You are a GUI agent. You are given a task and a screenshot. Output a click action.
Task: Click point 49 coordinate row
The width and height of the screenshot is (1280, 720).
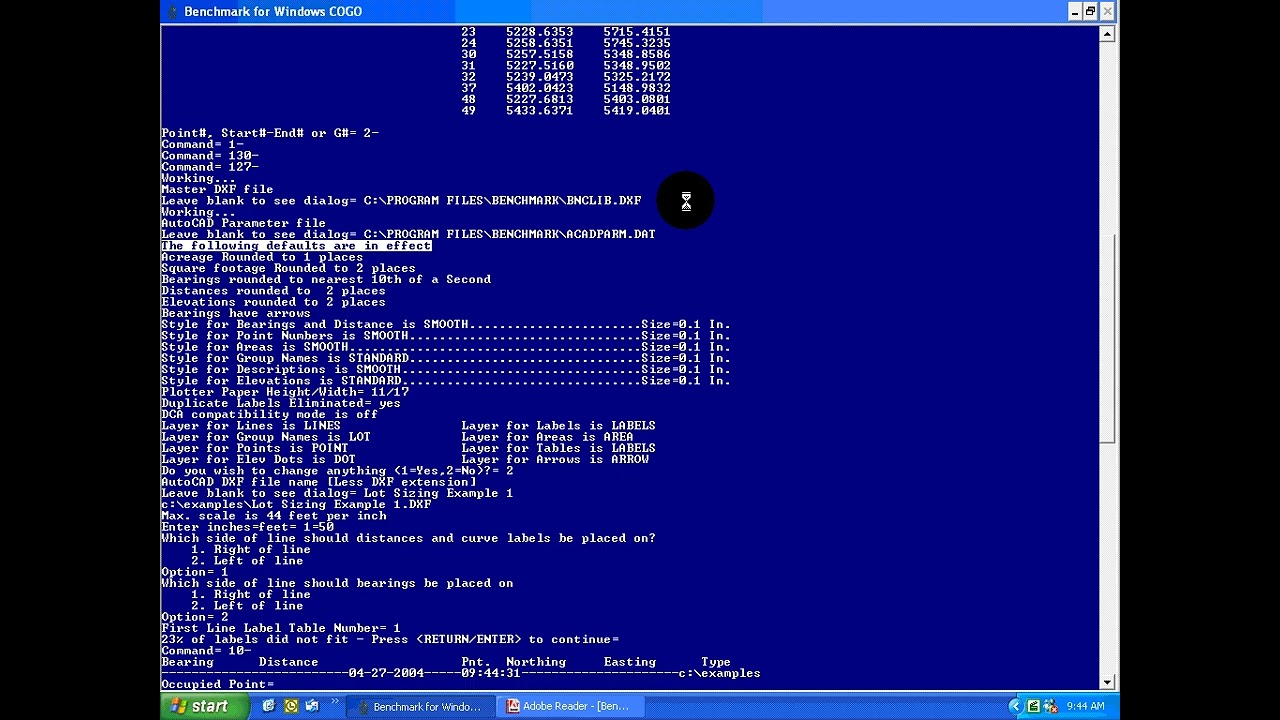[566, 111]
